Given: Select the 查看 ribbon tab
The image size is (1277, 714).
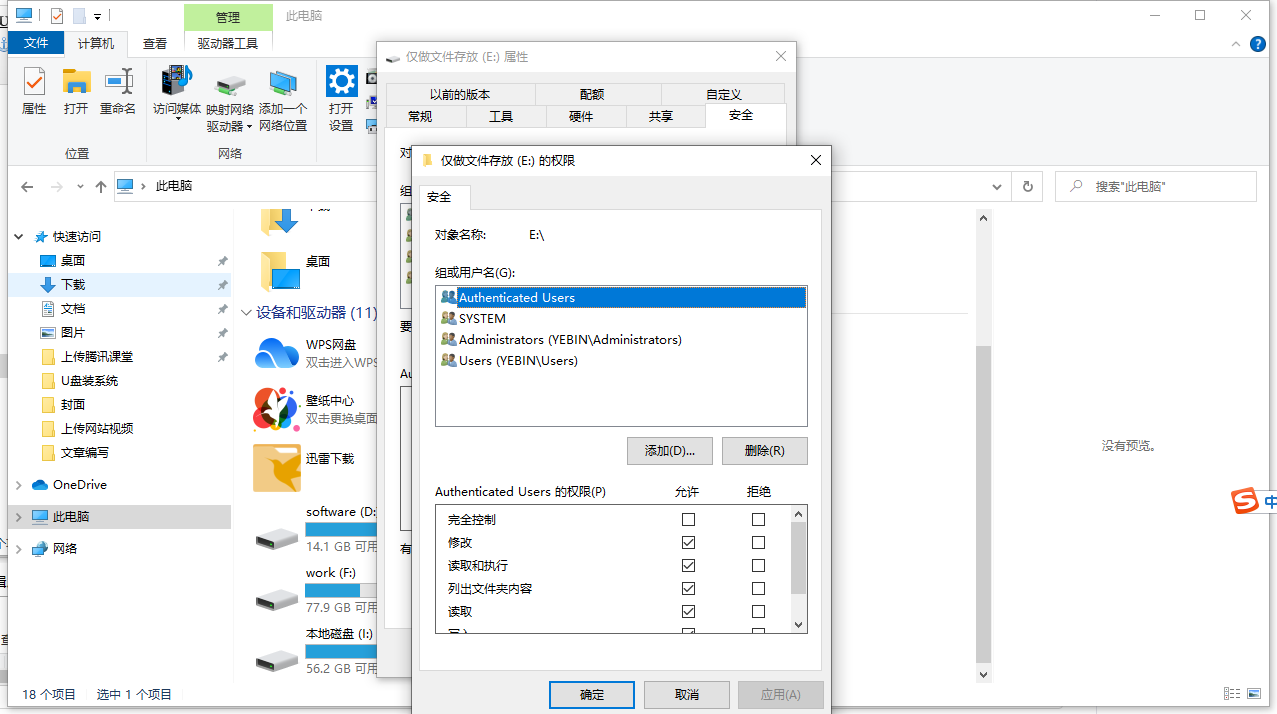Looking at the screenshot, I should [156, 42].
